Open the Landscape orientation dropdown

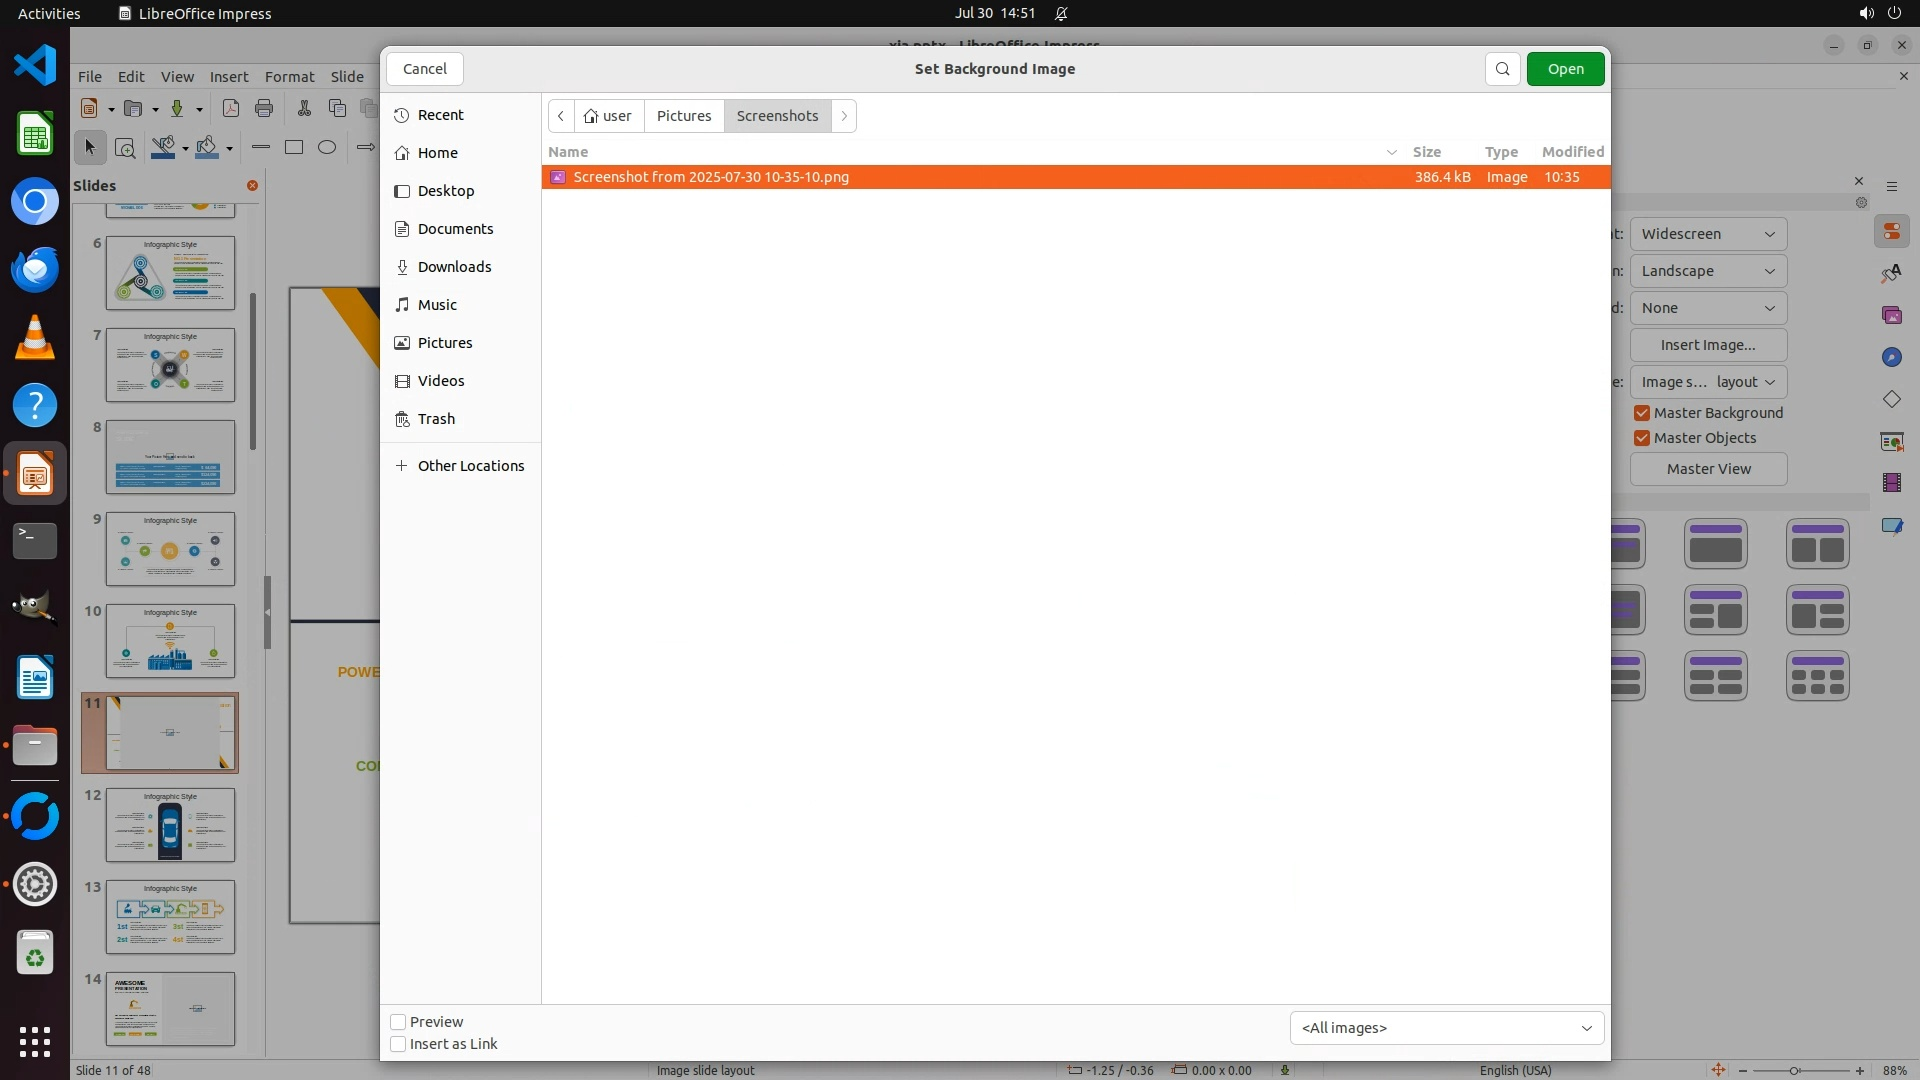pyautogui.click(x=1707, y=271)
